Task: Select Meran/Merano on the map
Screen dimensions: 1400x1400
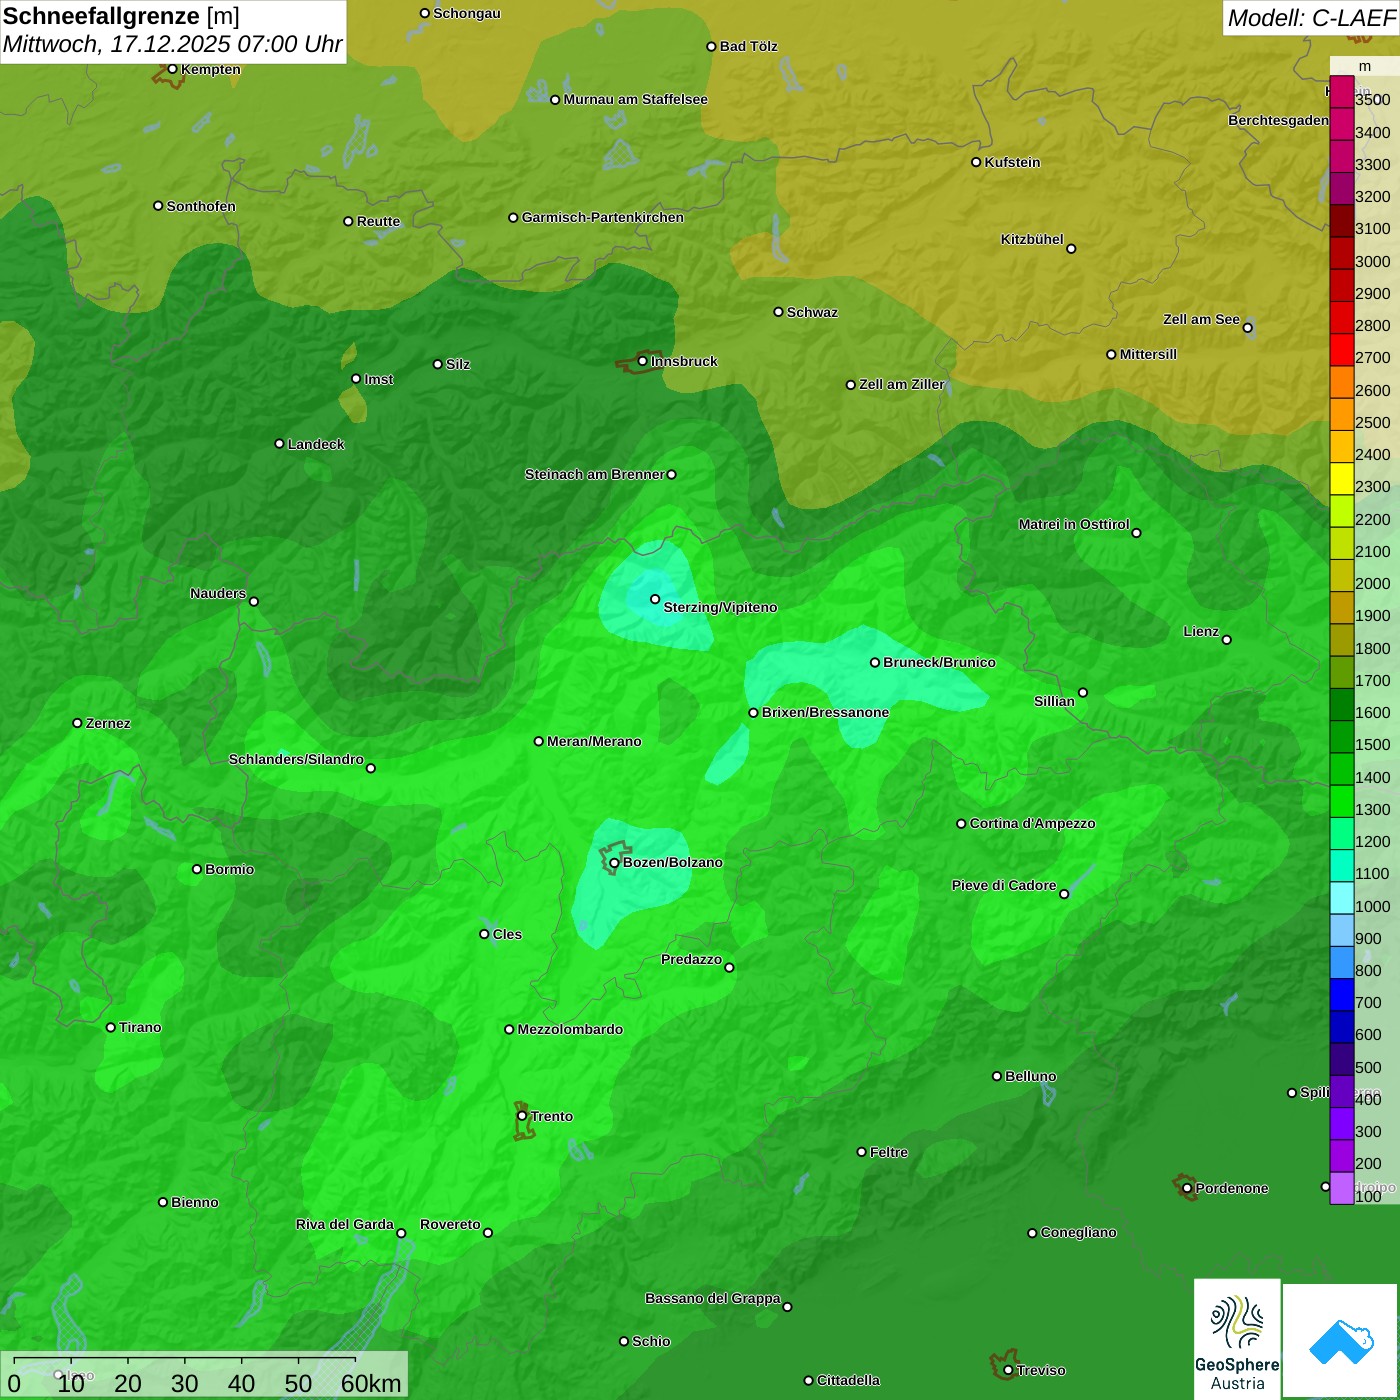Action: (x=587, y=741)
